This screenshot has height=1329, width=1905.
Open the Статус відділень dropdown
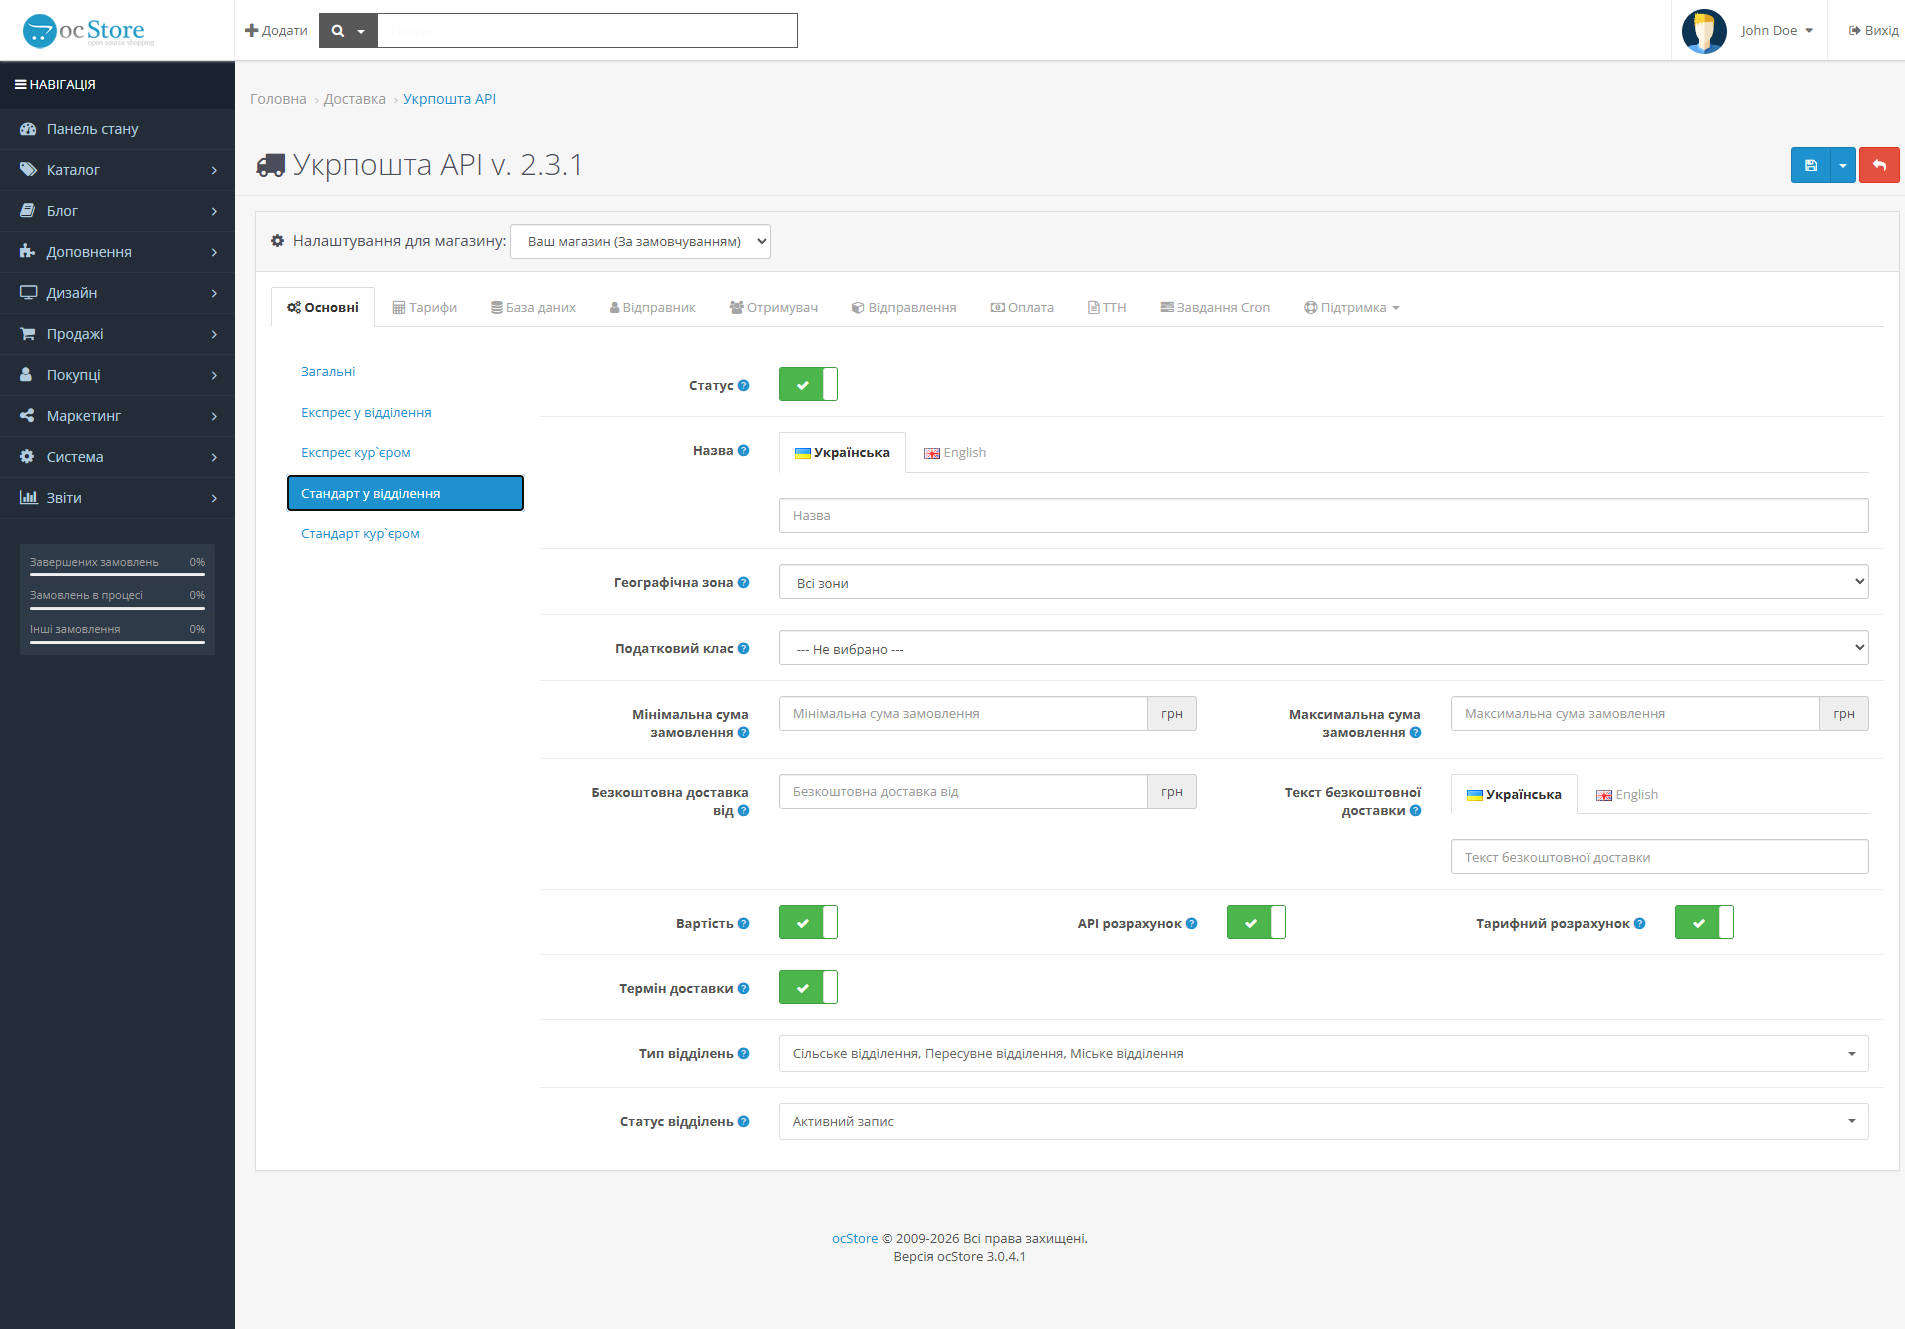pyautogui.click(x=1323, y=1121)
